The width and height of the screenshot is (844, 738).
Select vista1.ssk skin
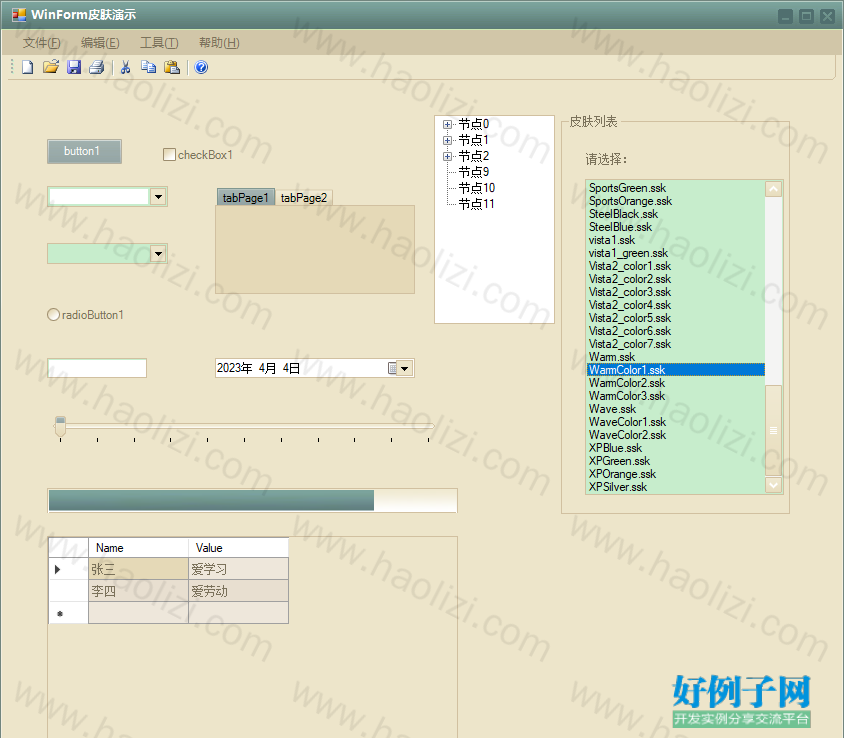tap(676, 240)
